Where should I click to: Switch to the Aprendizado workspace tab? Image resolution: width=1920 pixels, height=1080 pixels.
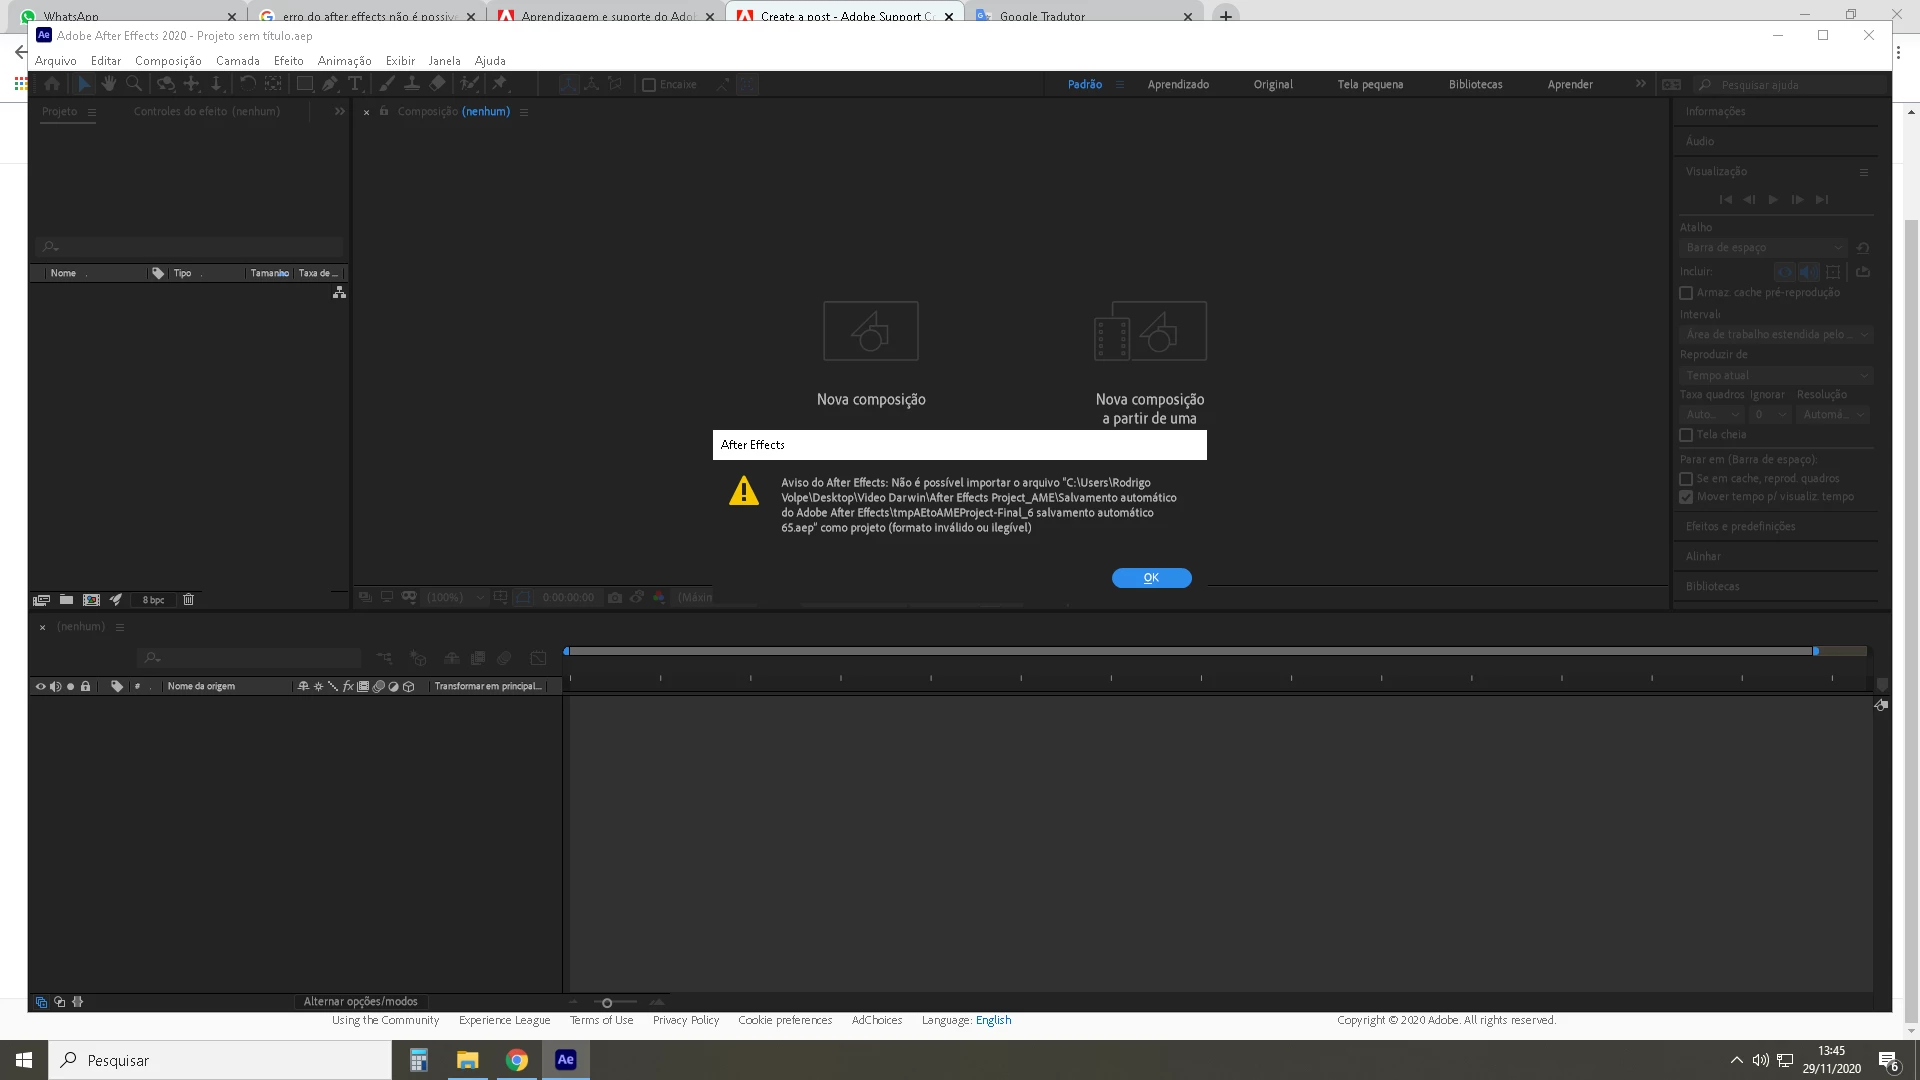[1178, 85]
